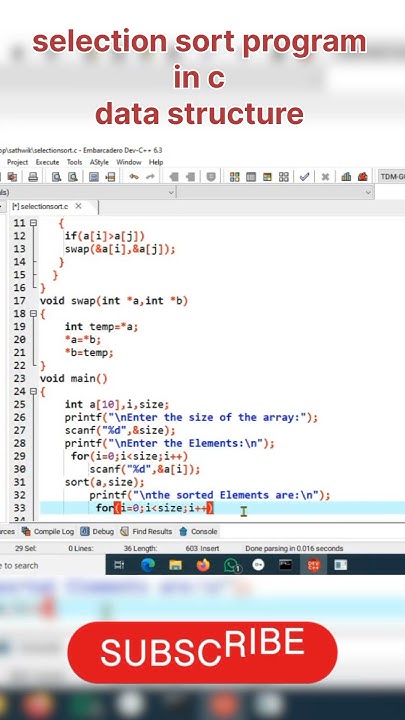Click the last taskbar icon after Dev-C++
This screenshot has width=405, height=720.
pos(341,565)
